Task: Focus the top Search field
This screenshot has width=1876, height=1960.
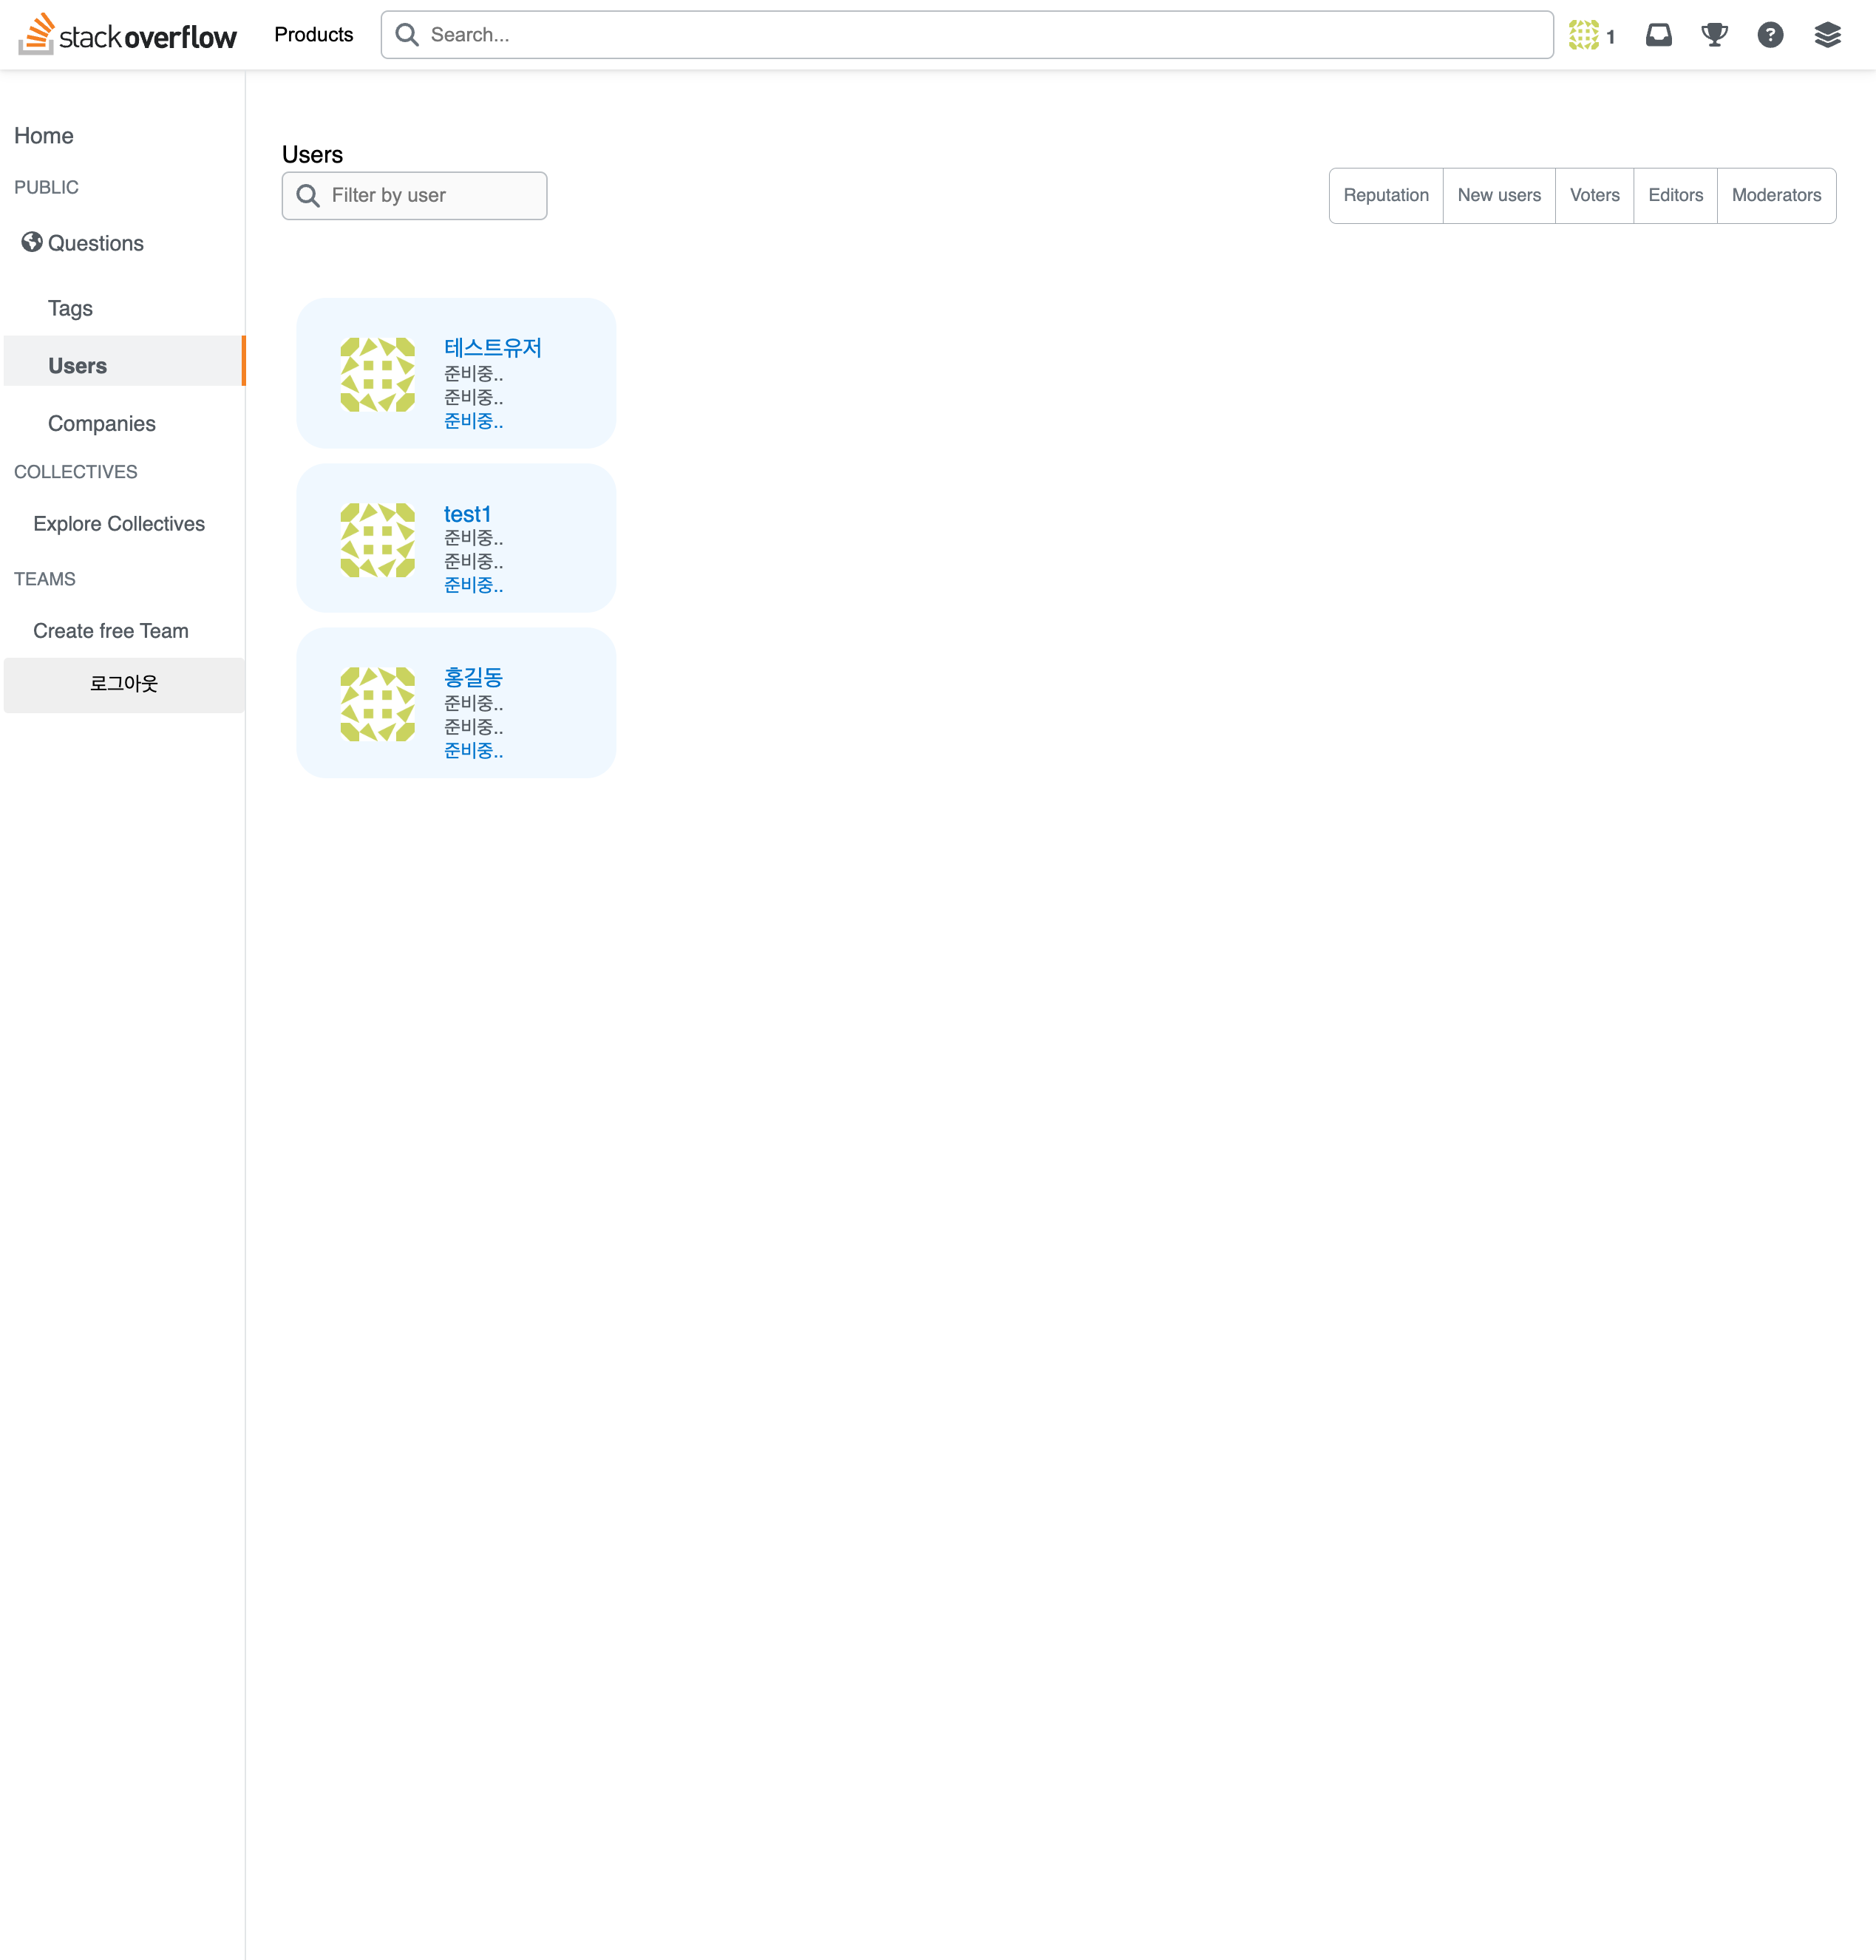Action: coord(967,35)
